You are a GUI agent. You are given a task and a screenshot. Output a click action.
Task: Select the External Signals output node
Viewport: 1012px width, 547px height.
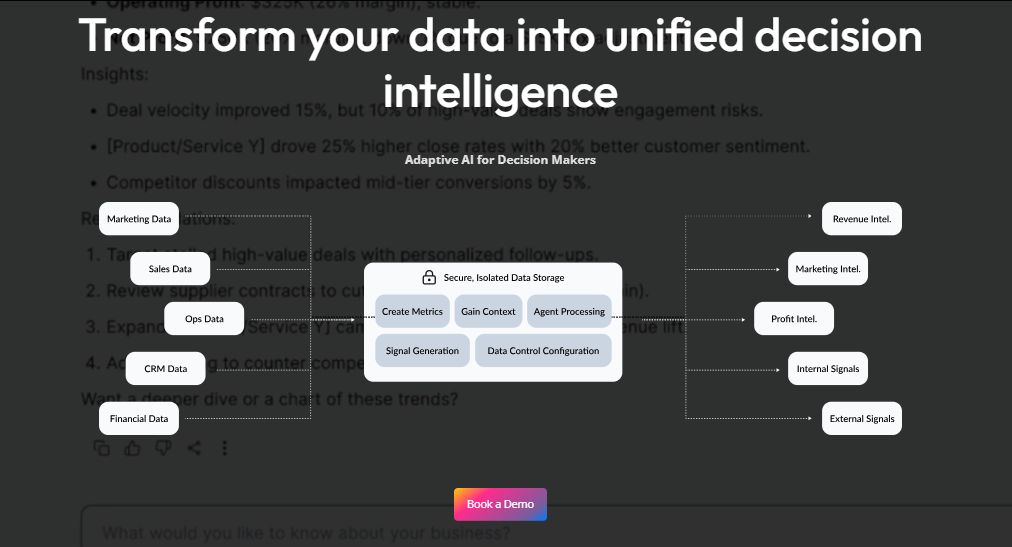click(861, 419)
